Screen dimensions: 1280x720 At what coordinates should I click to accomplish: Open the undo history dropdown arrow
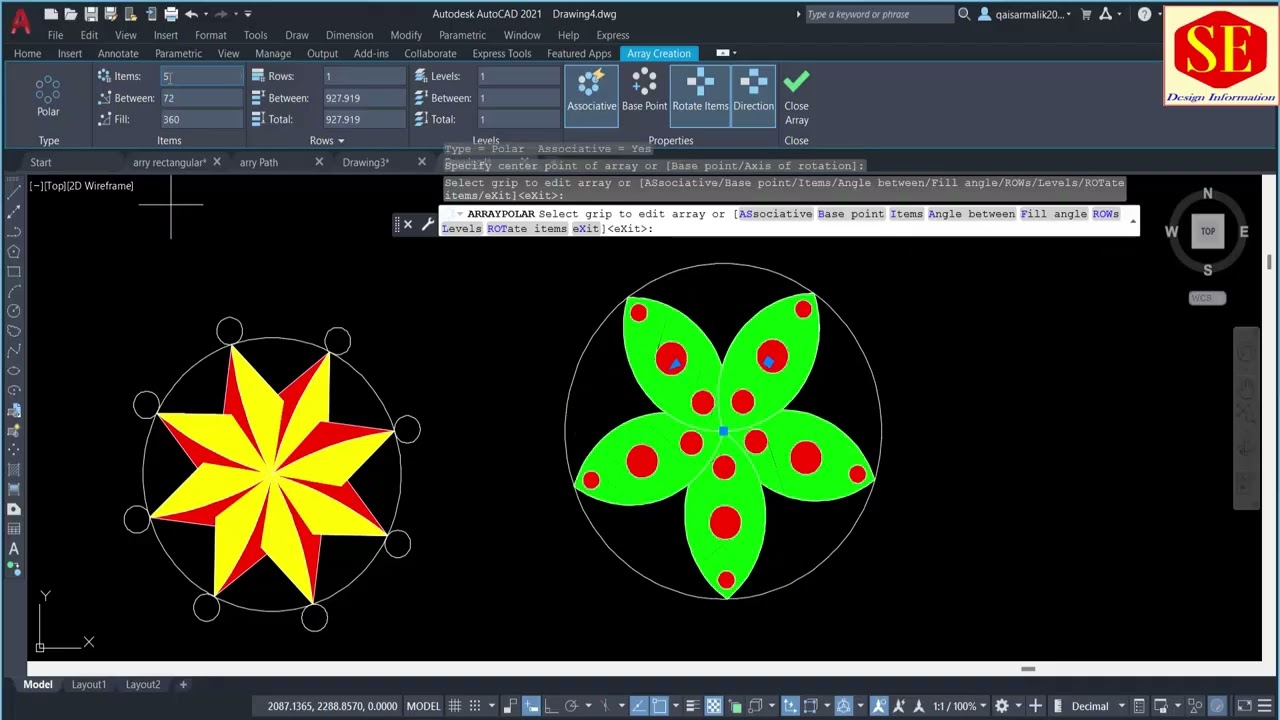(x=206, y=14)
